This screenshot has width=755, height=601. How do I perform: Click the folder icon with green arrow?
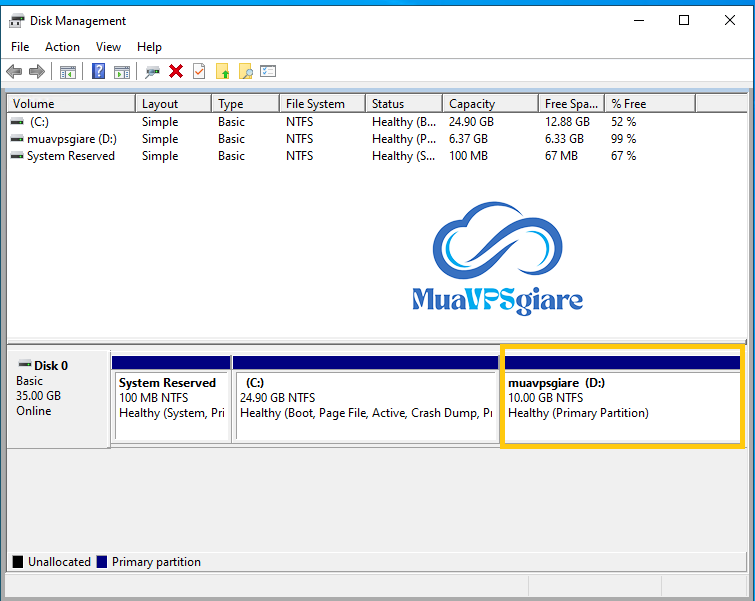tap(222, 71)
